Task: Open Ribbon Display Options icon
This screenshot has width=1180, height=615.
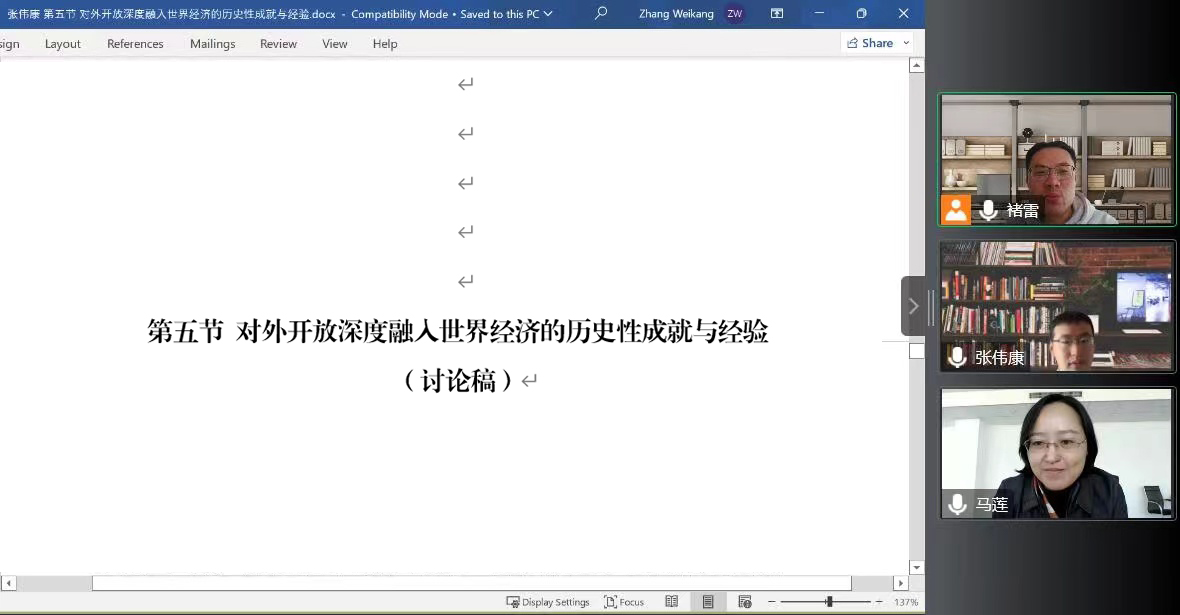Action: point(777,14)
